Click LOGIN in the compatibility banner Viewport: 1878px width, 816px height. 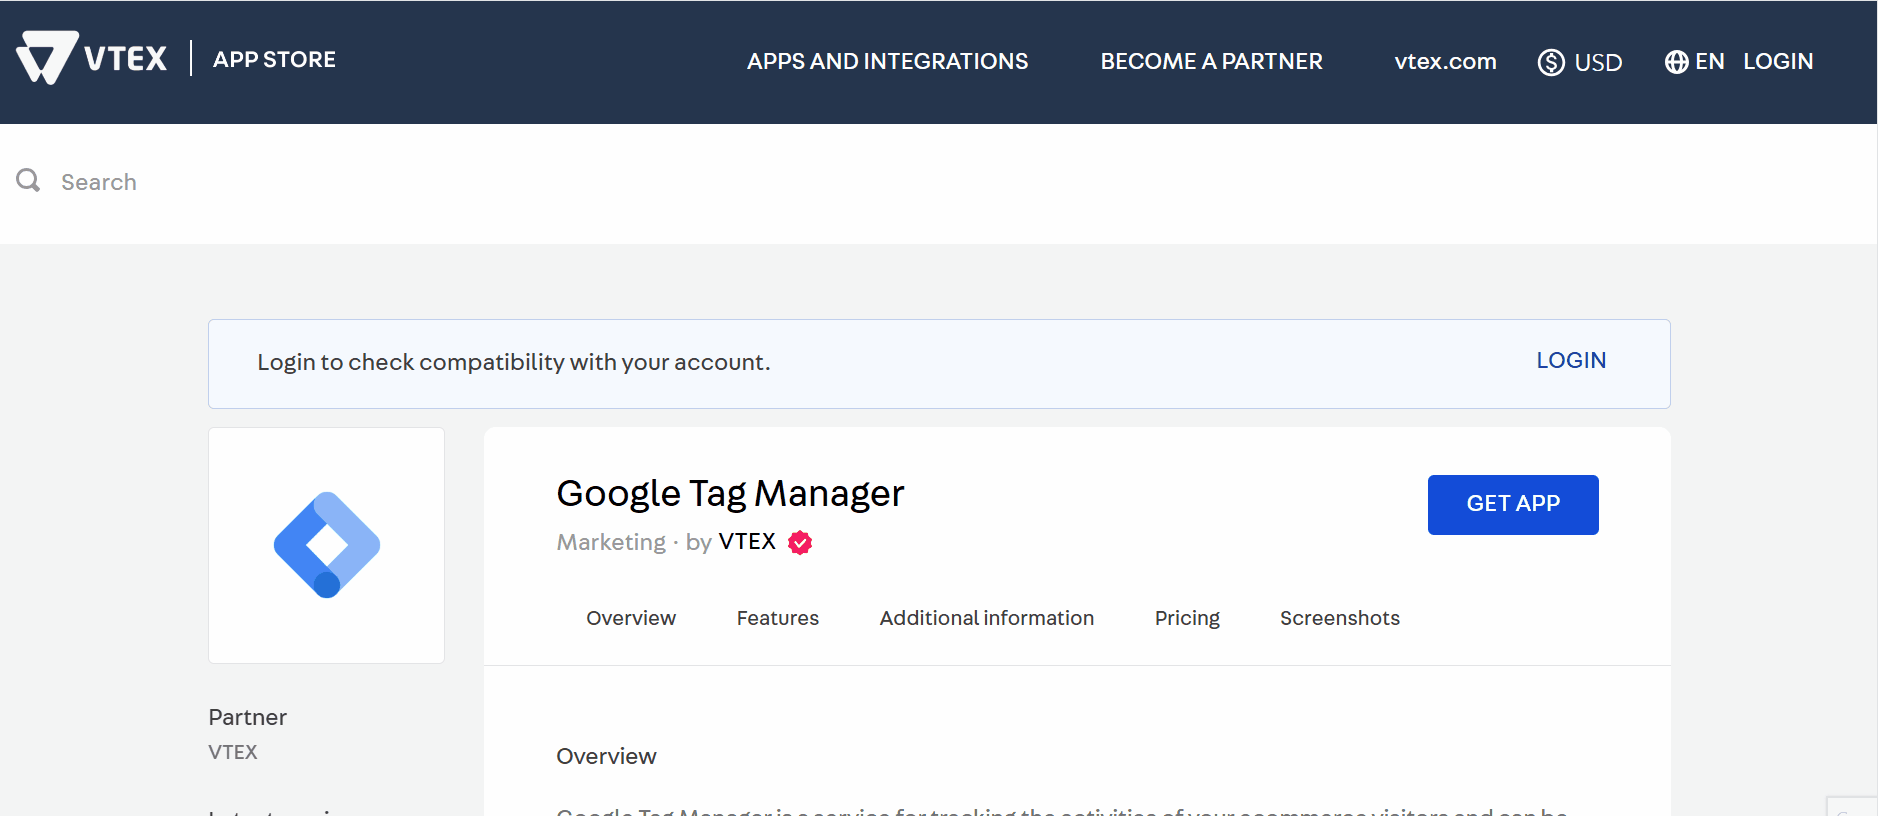[1571, 360]
